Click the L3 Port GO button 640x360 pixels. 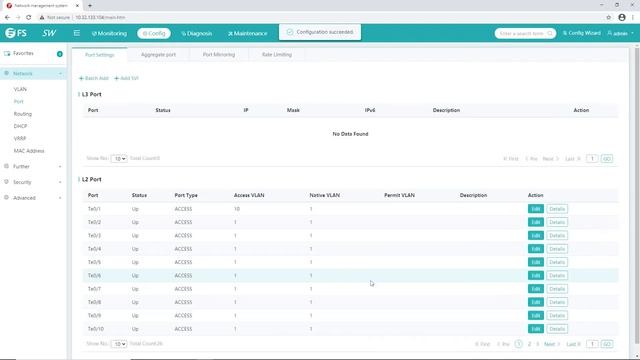(x=607, y=159)
